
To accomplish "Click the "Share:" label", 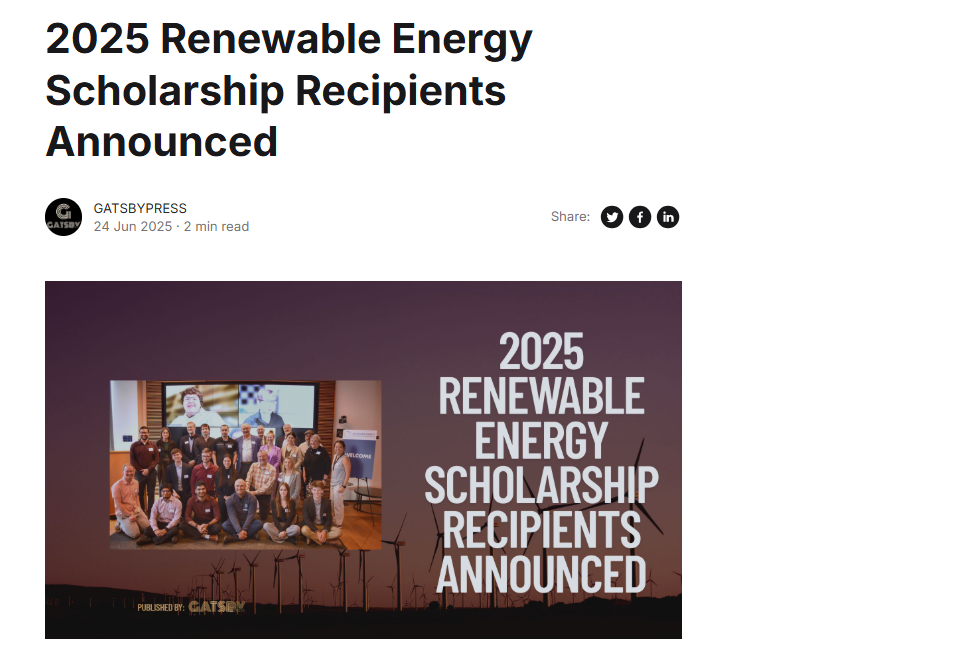I will (570, 217).
